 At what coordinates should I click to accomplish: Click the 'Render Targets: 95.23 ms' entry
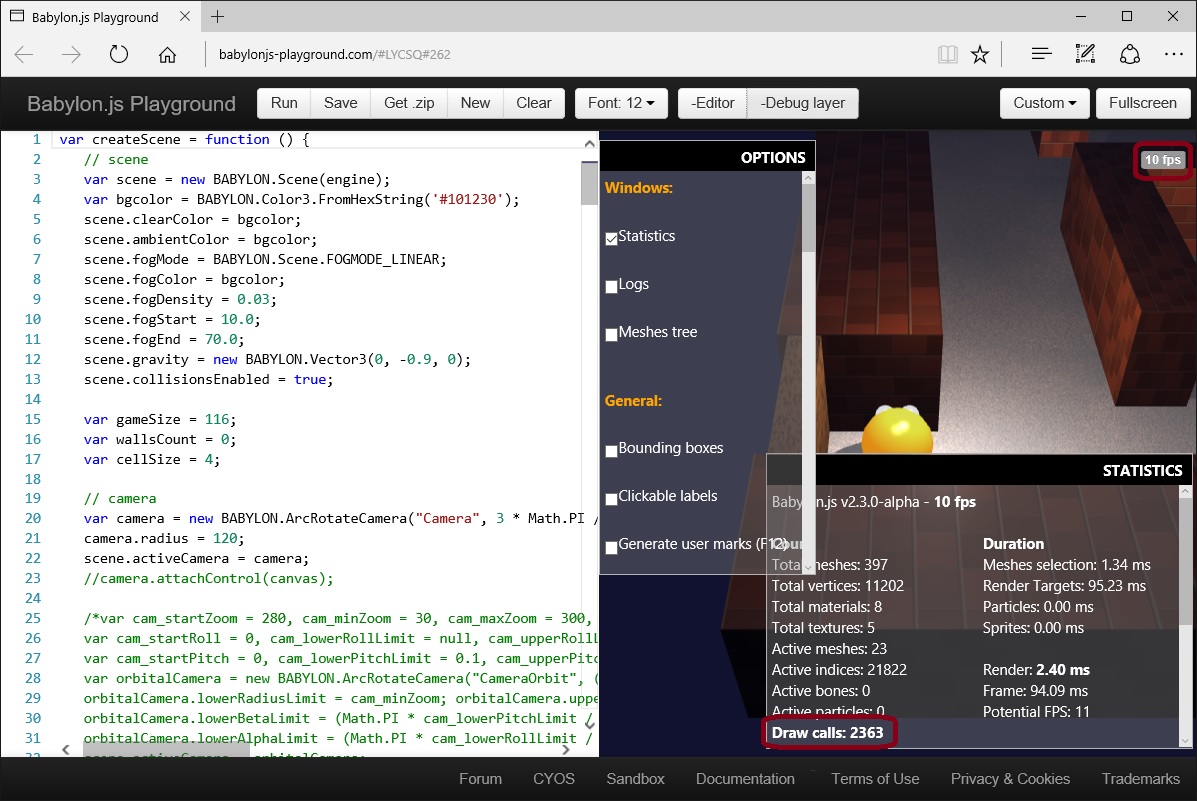click(1064, 586)
